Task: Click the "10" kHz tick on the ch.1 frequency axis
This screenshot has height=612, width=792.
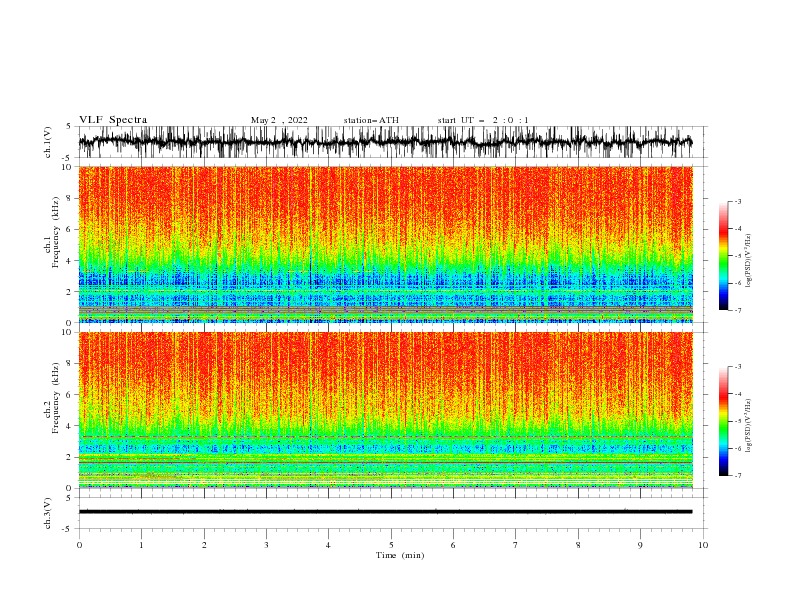Action: click(x=67, y=167)
